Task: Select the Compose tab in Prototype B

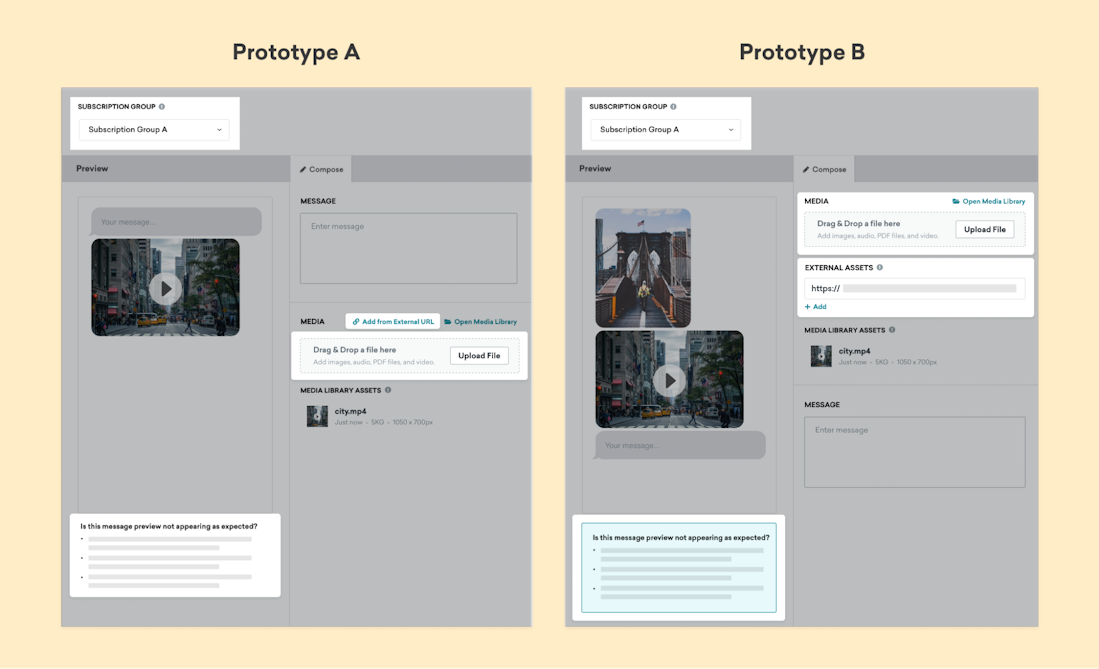Action: [x=825, y=168]
